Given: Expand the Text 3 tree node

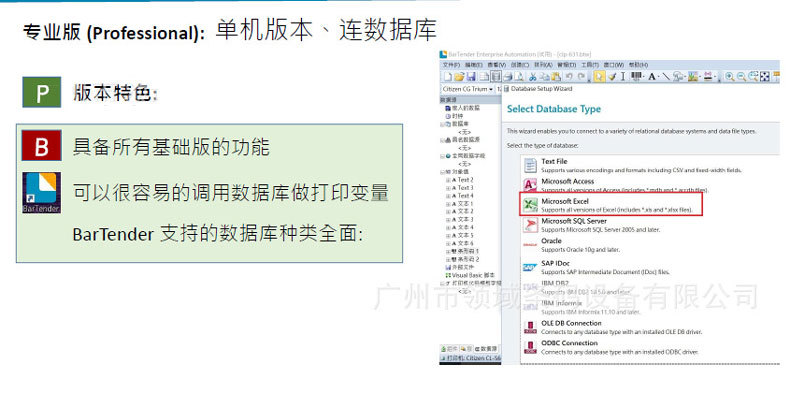Looking at the screenshot, I should coord(448,188).
